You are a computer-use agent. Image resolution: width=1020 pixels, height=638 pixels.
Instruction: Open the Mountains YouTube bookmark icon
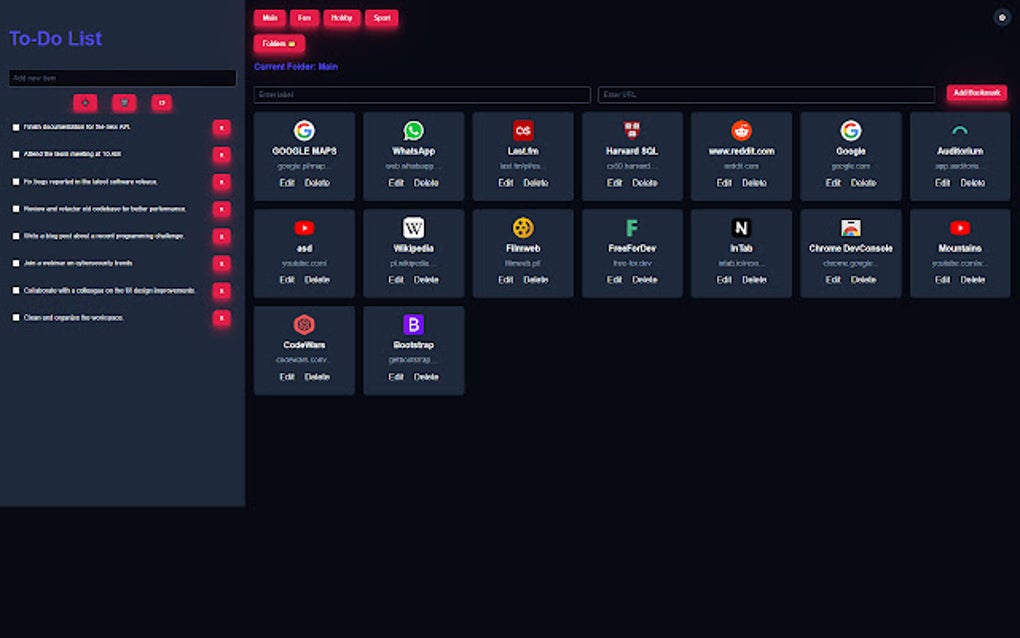[x=960, y=228]
